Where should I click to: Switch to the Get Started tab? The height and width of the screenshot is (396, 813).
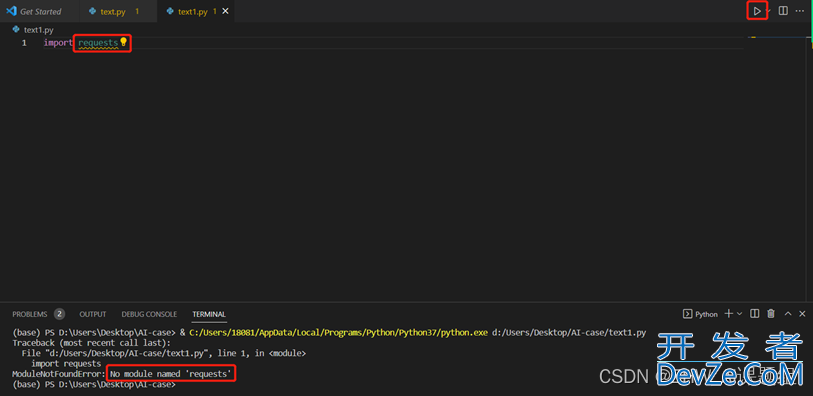point(40,11)
